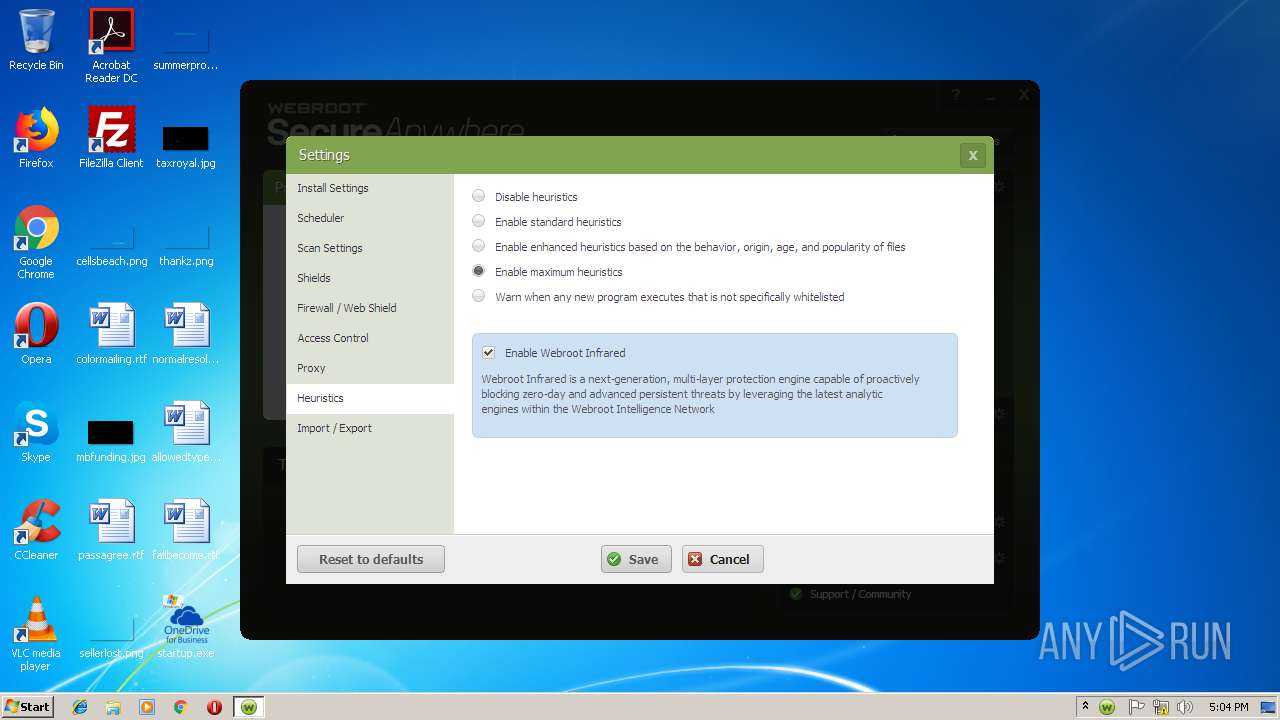1280x720 pixels.
Task: Launch CCleaner desktop shortcut
Action: (36, 530)
